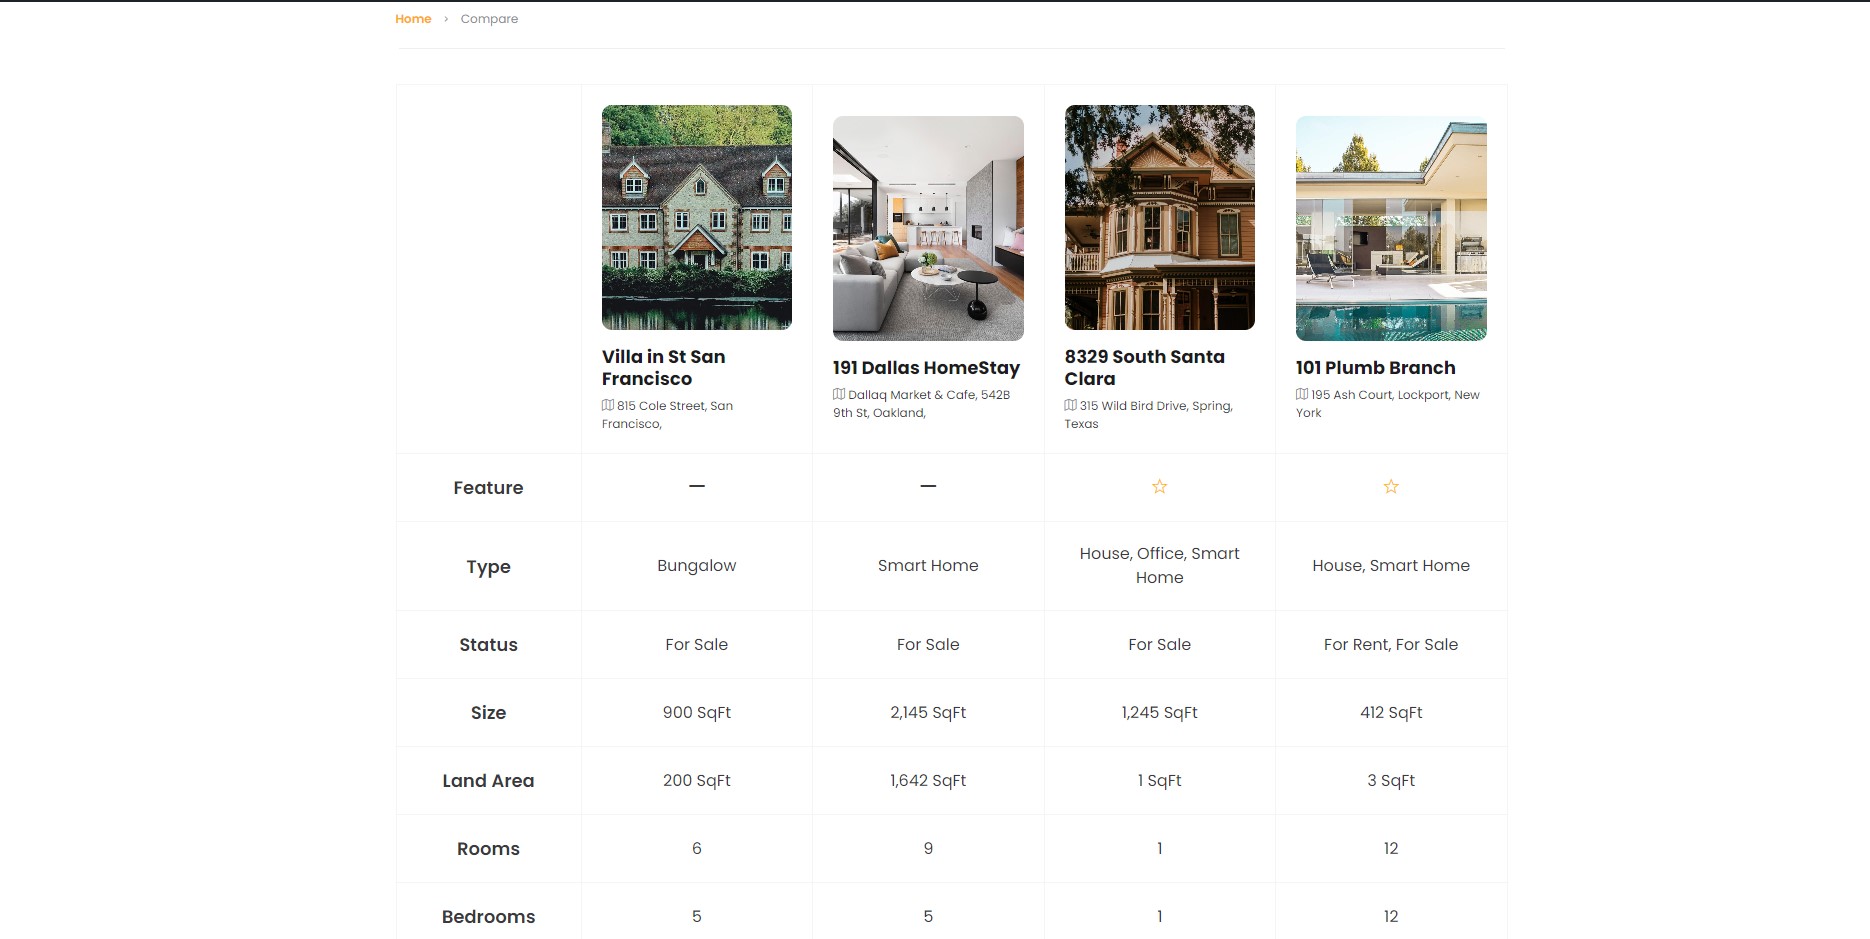Open the 101 Plumb Branch title link
This screenshot has height=939, width=1870.
tap(1375, 368)
